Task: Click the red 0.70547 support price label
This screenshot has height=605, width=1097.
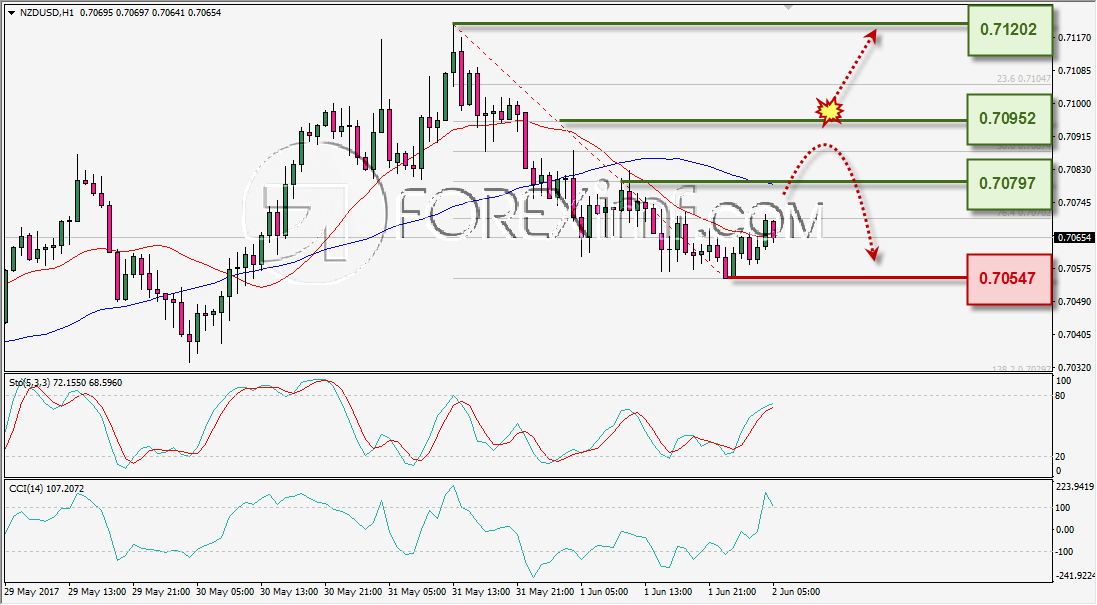Action: point(1010,279)
